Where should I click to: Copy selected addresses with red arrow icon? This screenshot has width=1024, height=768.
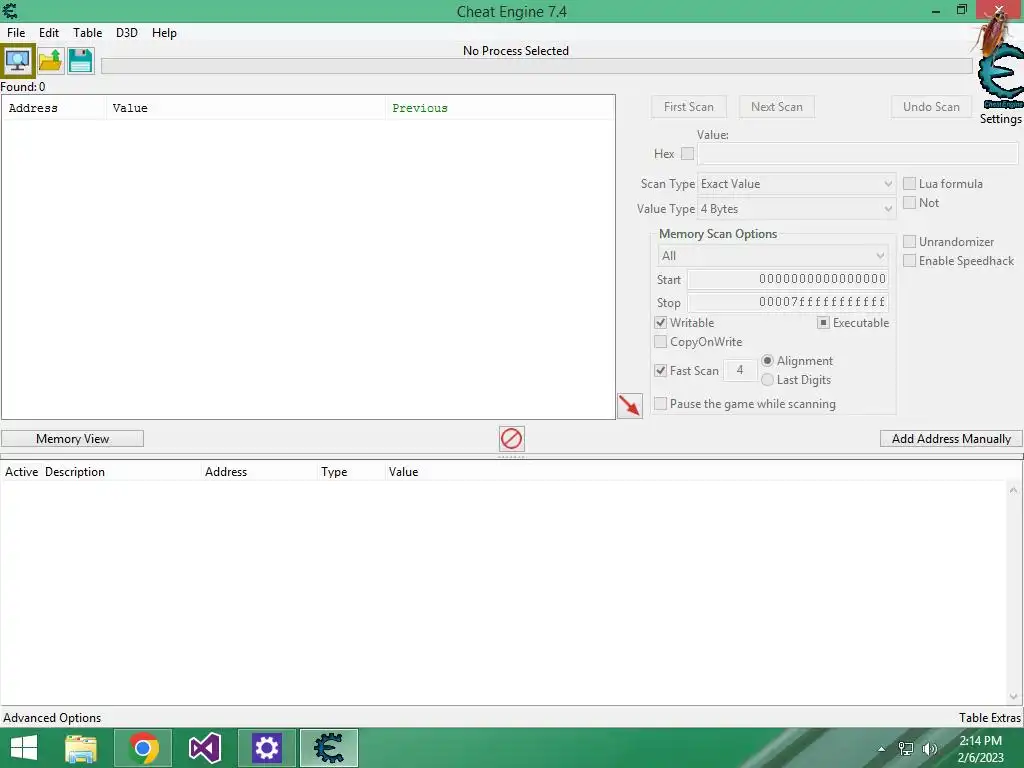(630, 406)
